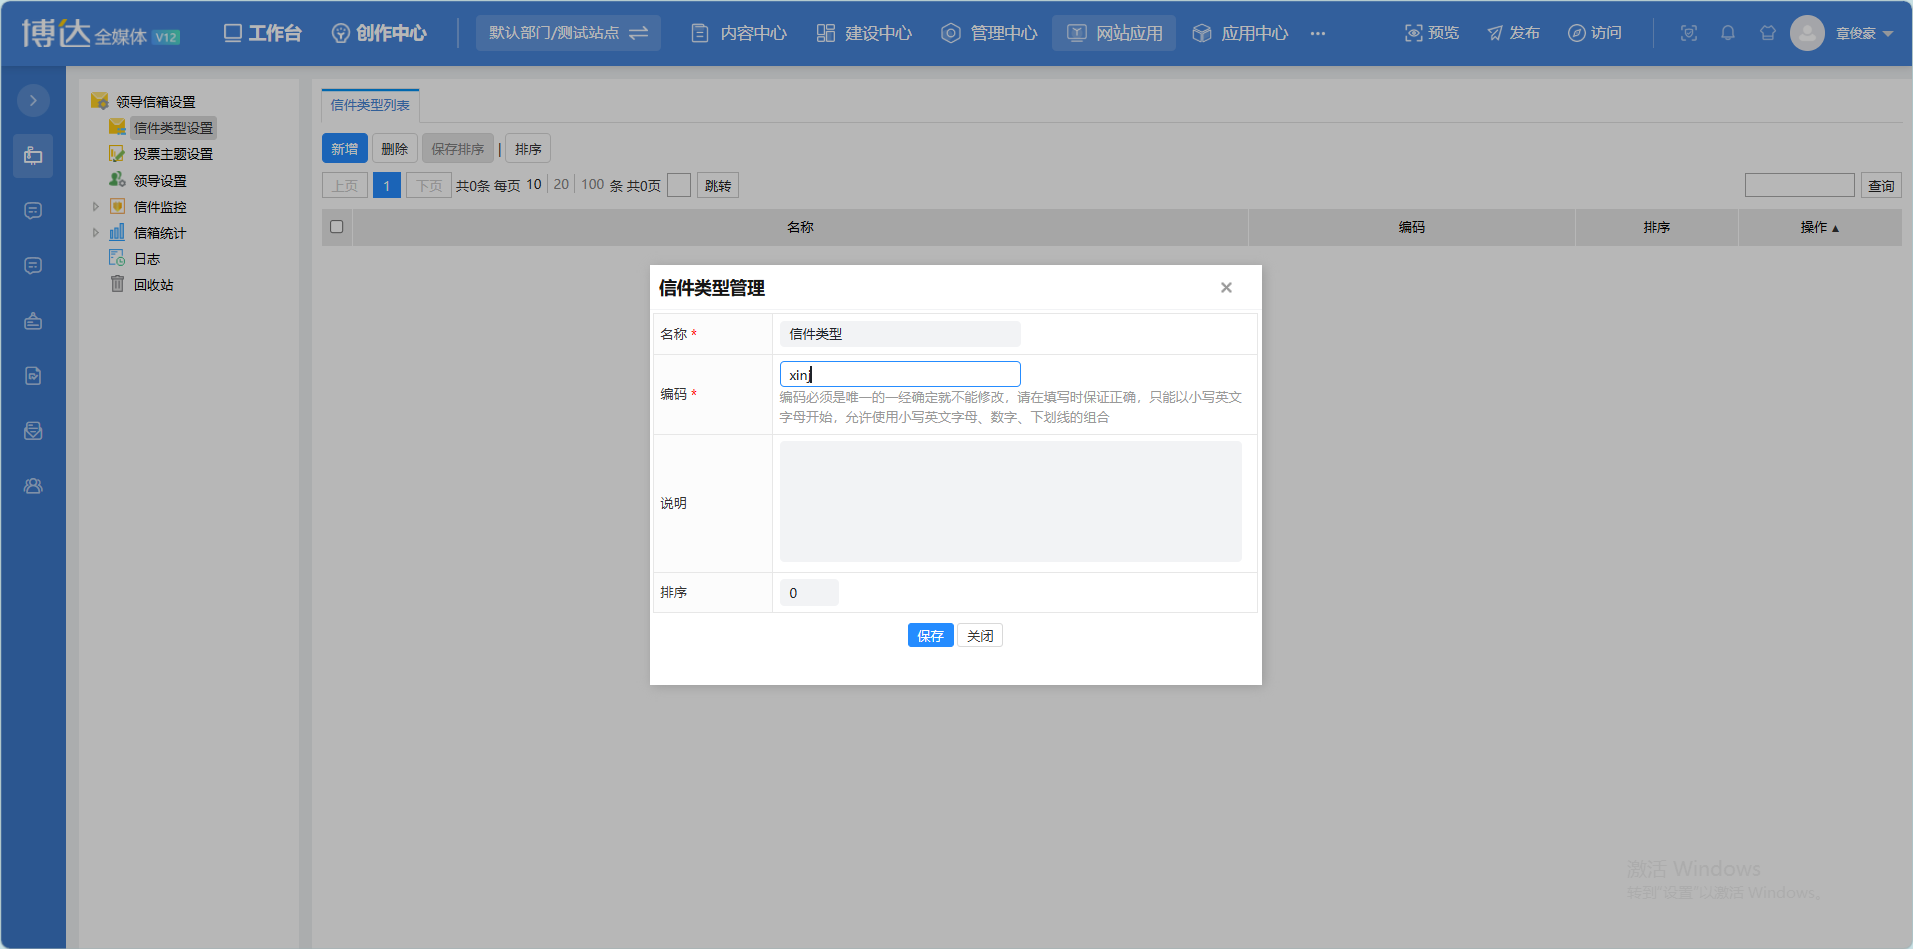
Task: Click the 发布 publish icon
Action: [1495, 33]
